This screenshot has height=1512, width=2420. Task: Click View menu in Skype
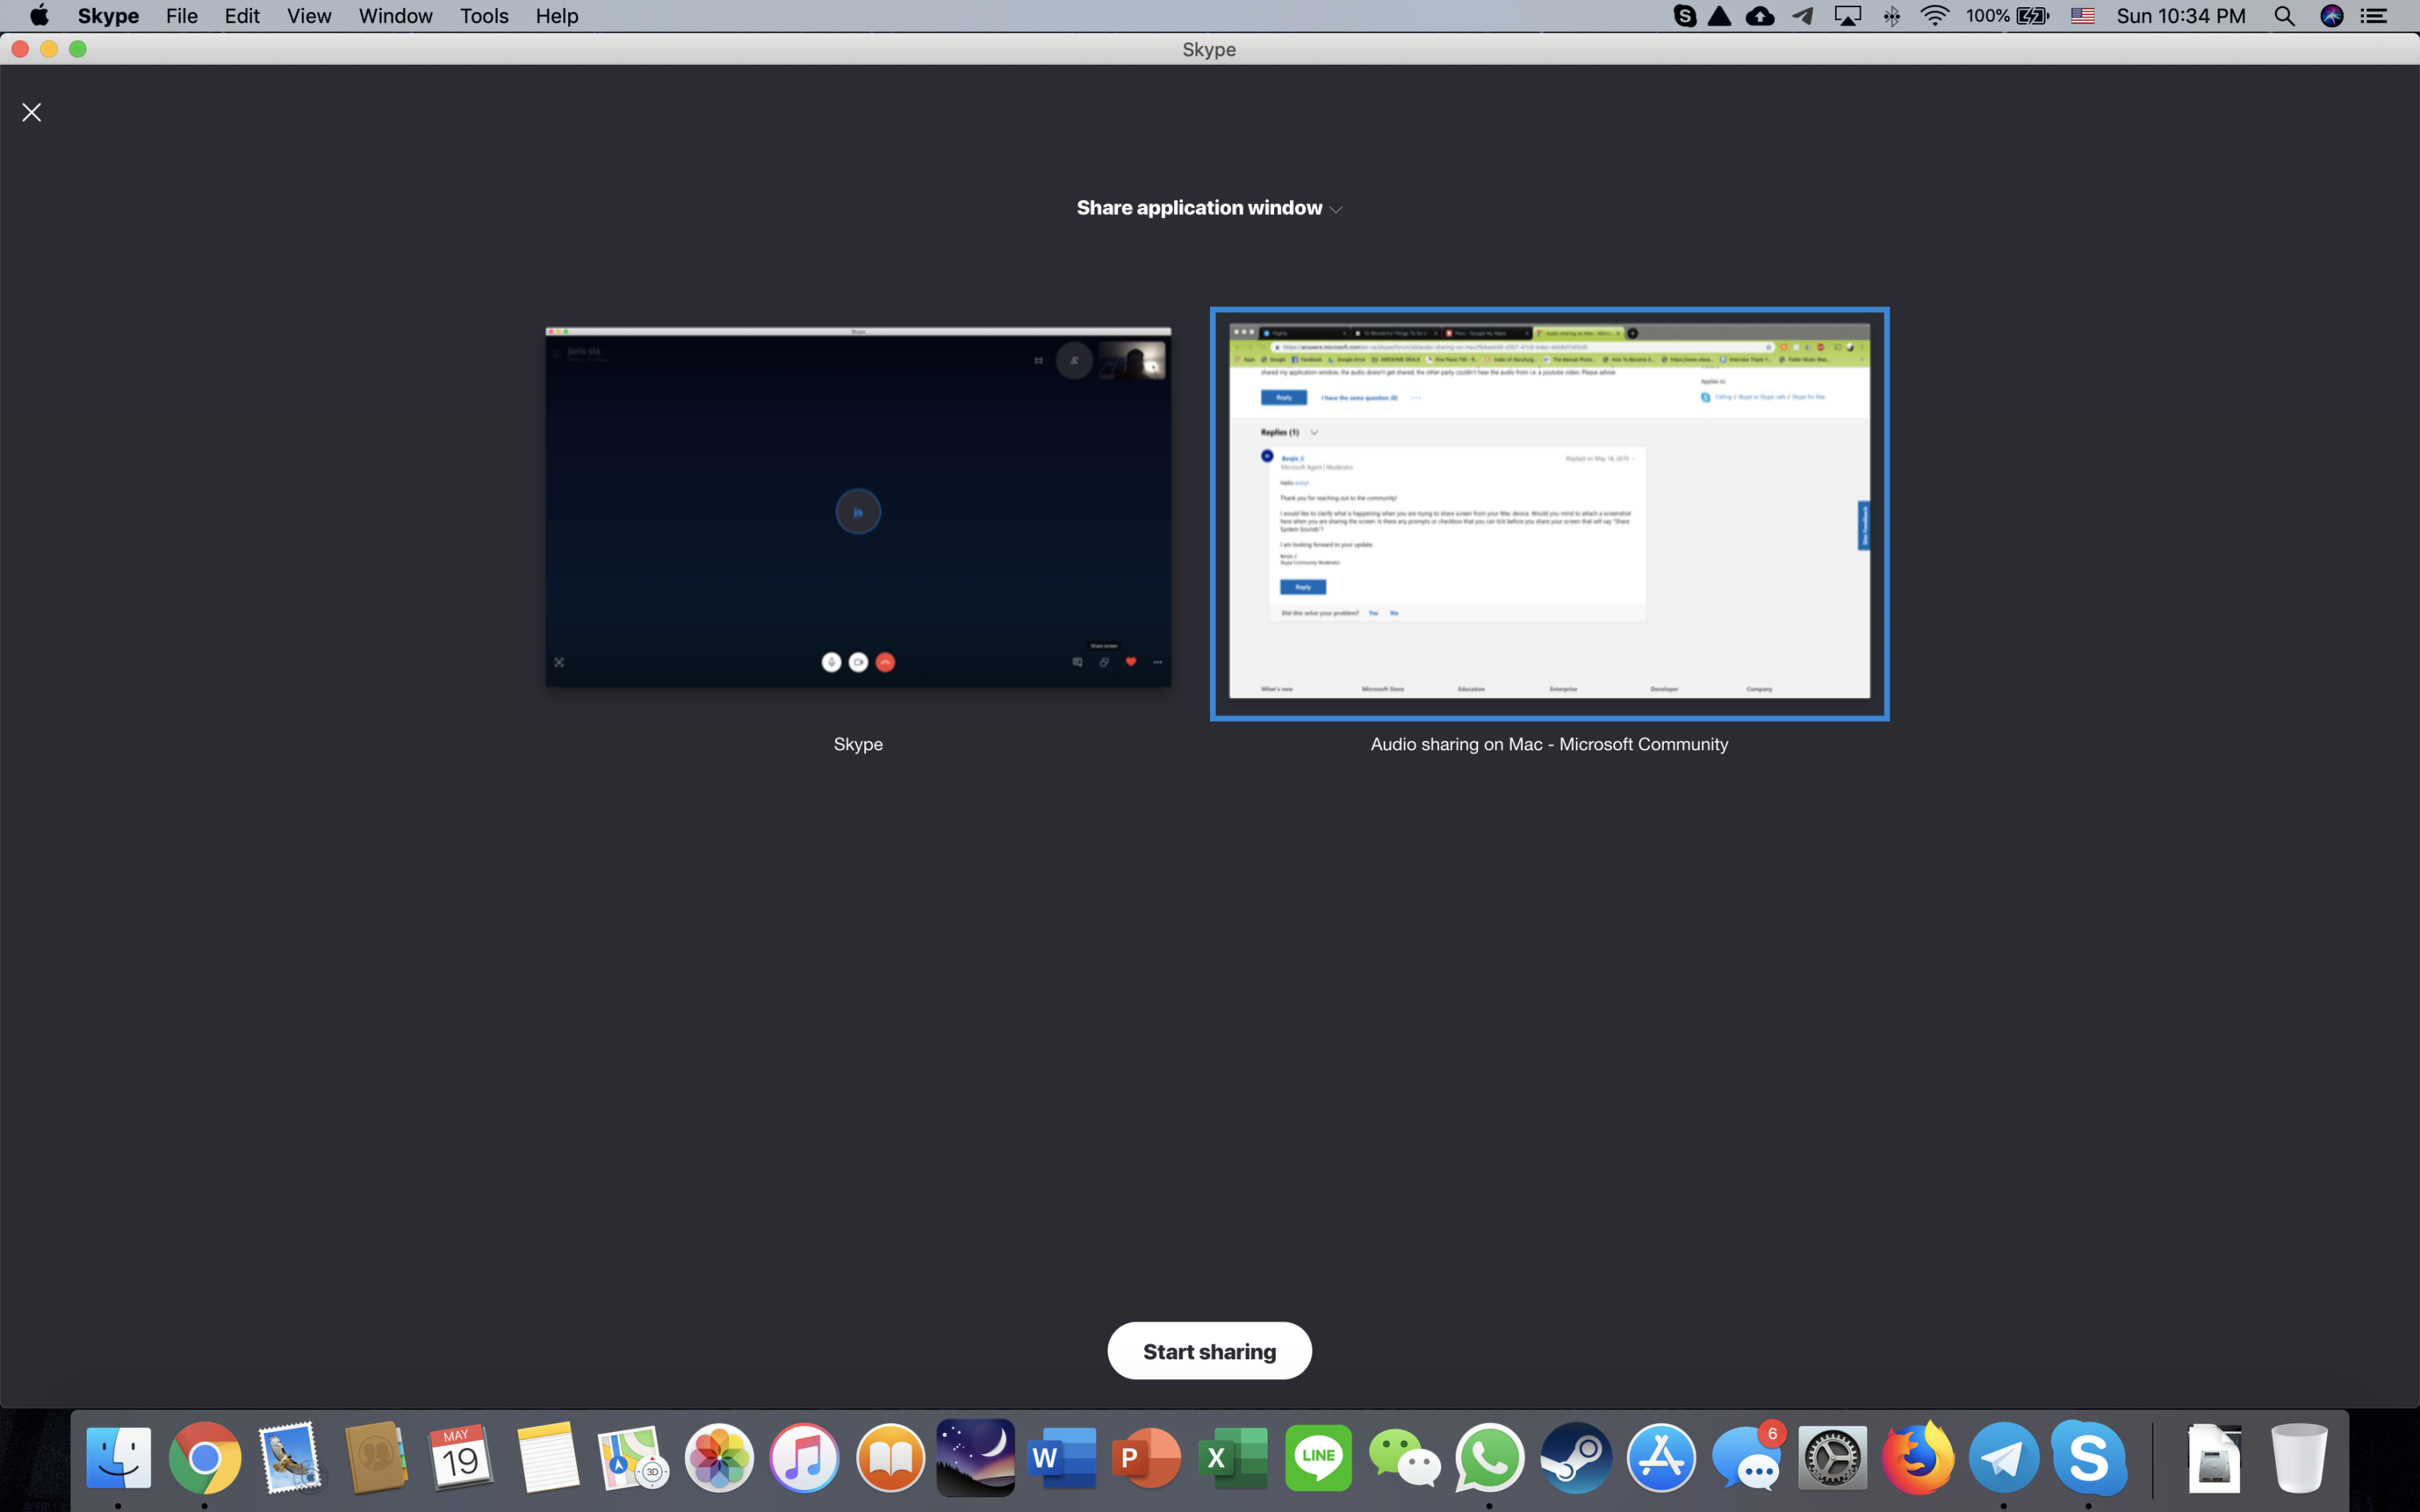coord(308,16)
